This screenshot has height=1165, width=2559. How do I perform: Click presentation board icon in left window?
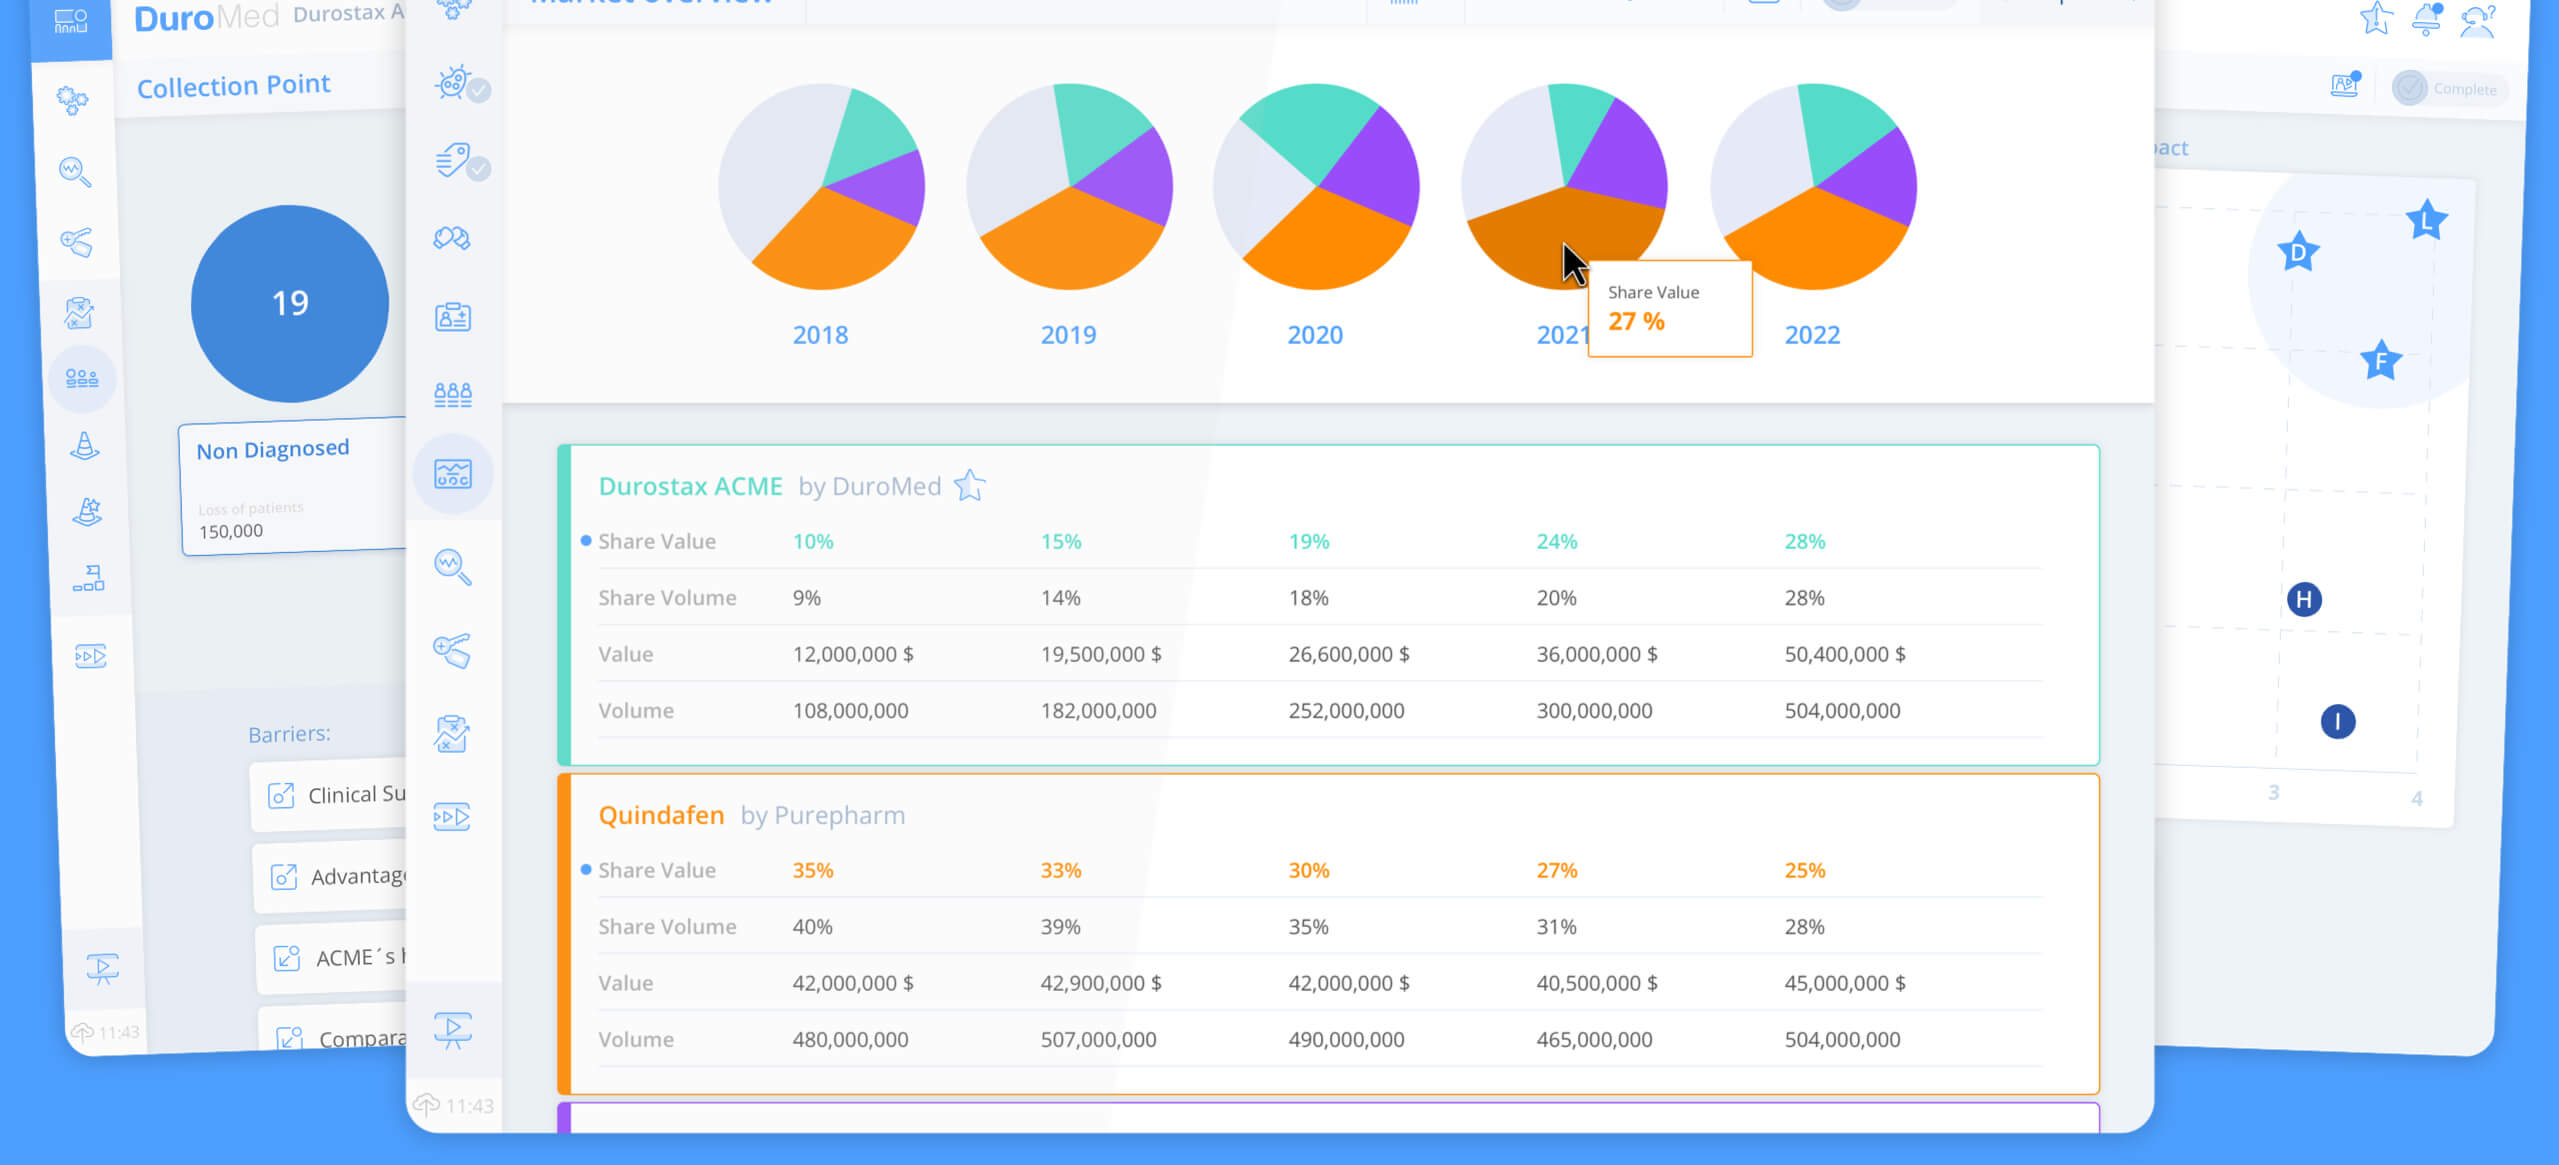[x=102, y=968]
